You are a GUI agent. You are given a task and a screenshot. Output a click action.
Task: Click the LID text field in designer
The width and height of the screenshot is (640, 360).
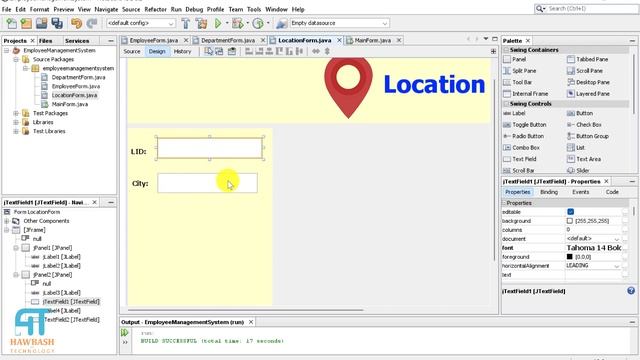210,148
